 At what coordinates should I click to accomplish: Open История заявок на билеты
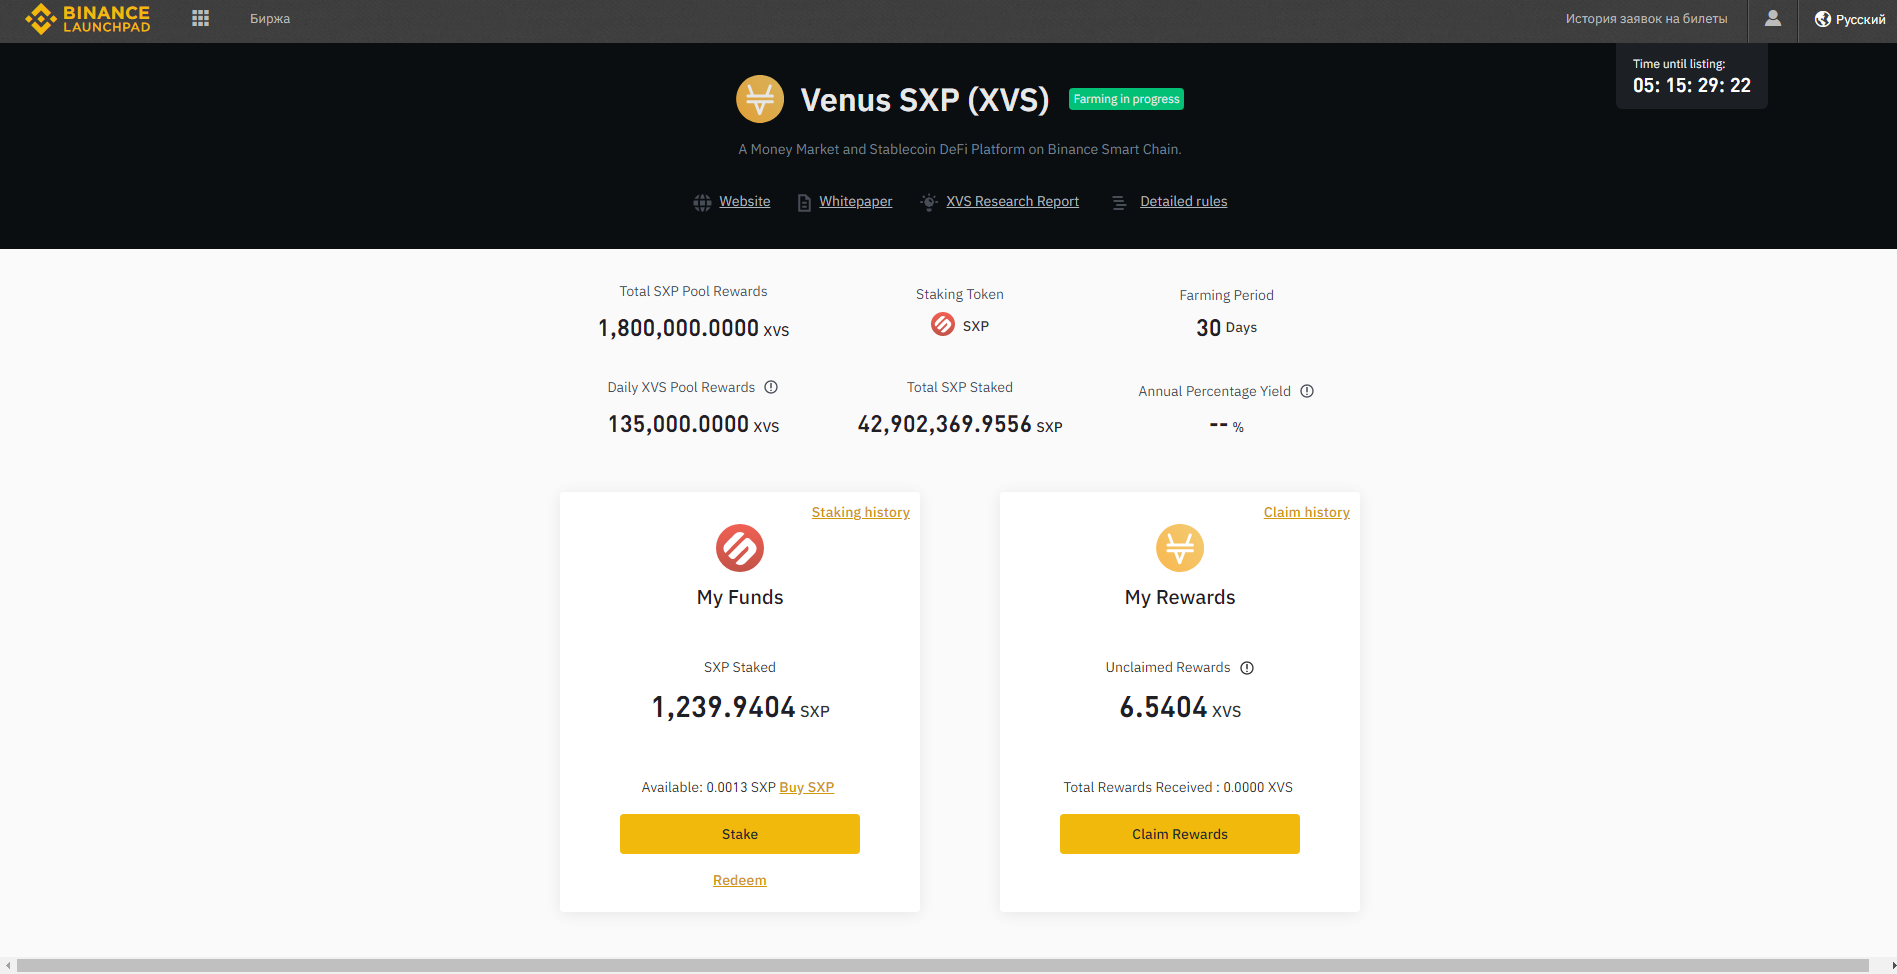(1646, 19)
